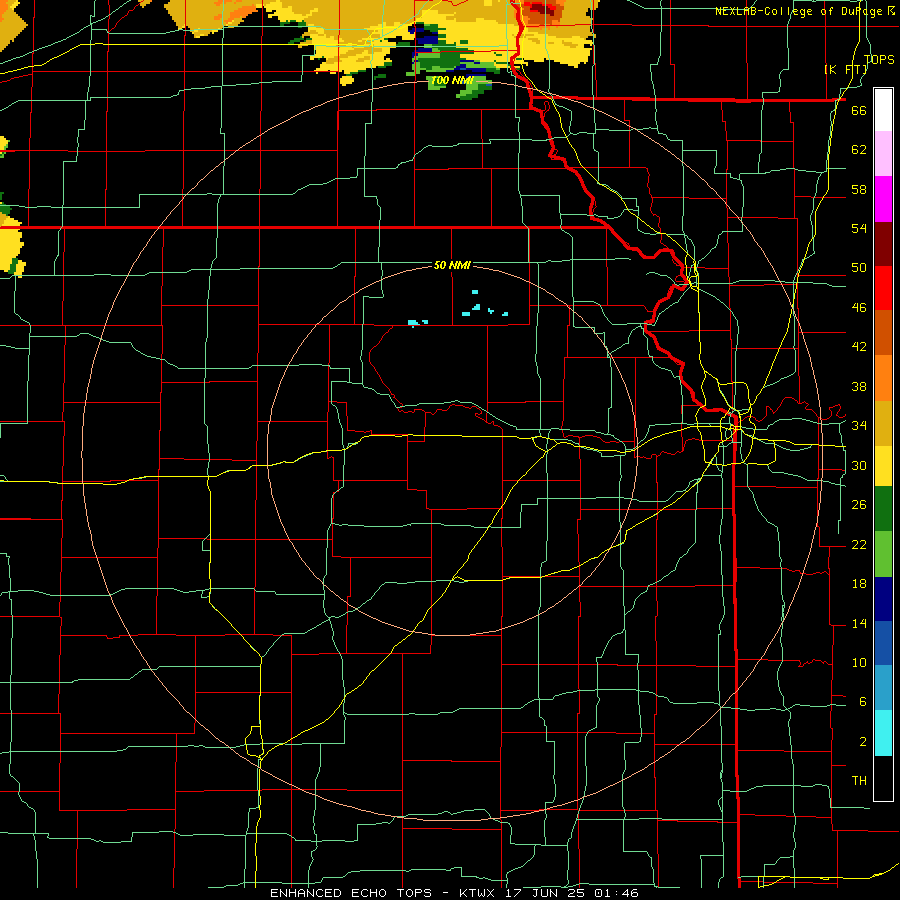The width and height of the screenshot is (900, 900).
Task: Click the white swatch in the tops legend
Action: [x=883, y=110]
